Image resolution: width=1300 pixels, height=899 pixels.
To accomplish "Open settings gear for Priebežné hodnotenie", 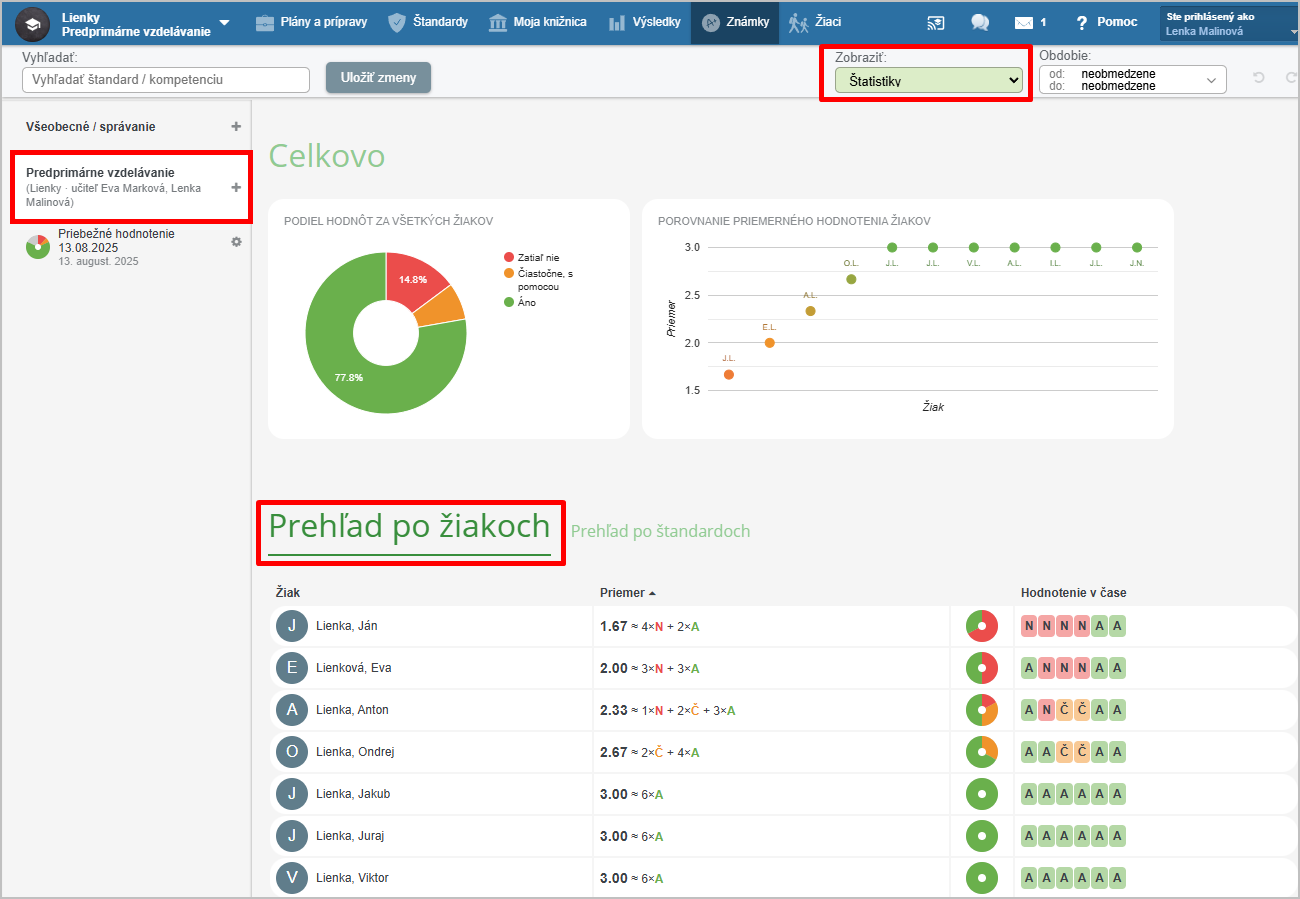I will (236, 241).
